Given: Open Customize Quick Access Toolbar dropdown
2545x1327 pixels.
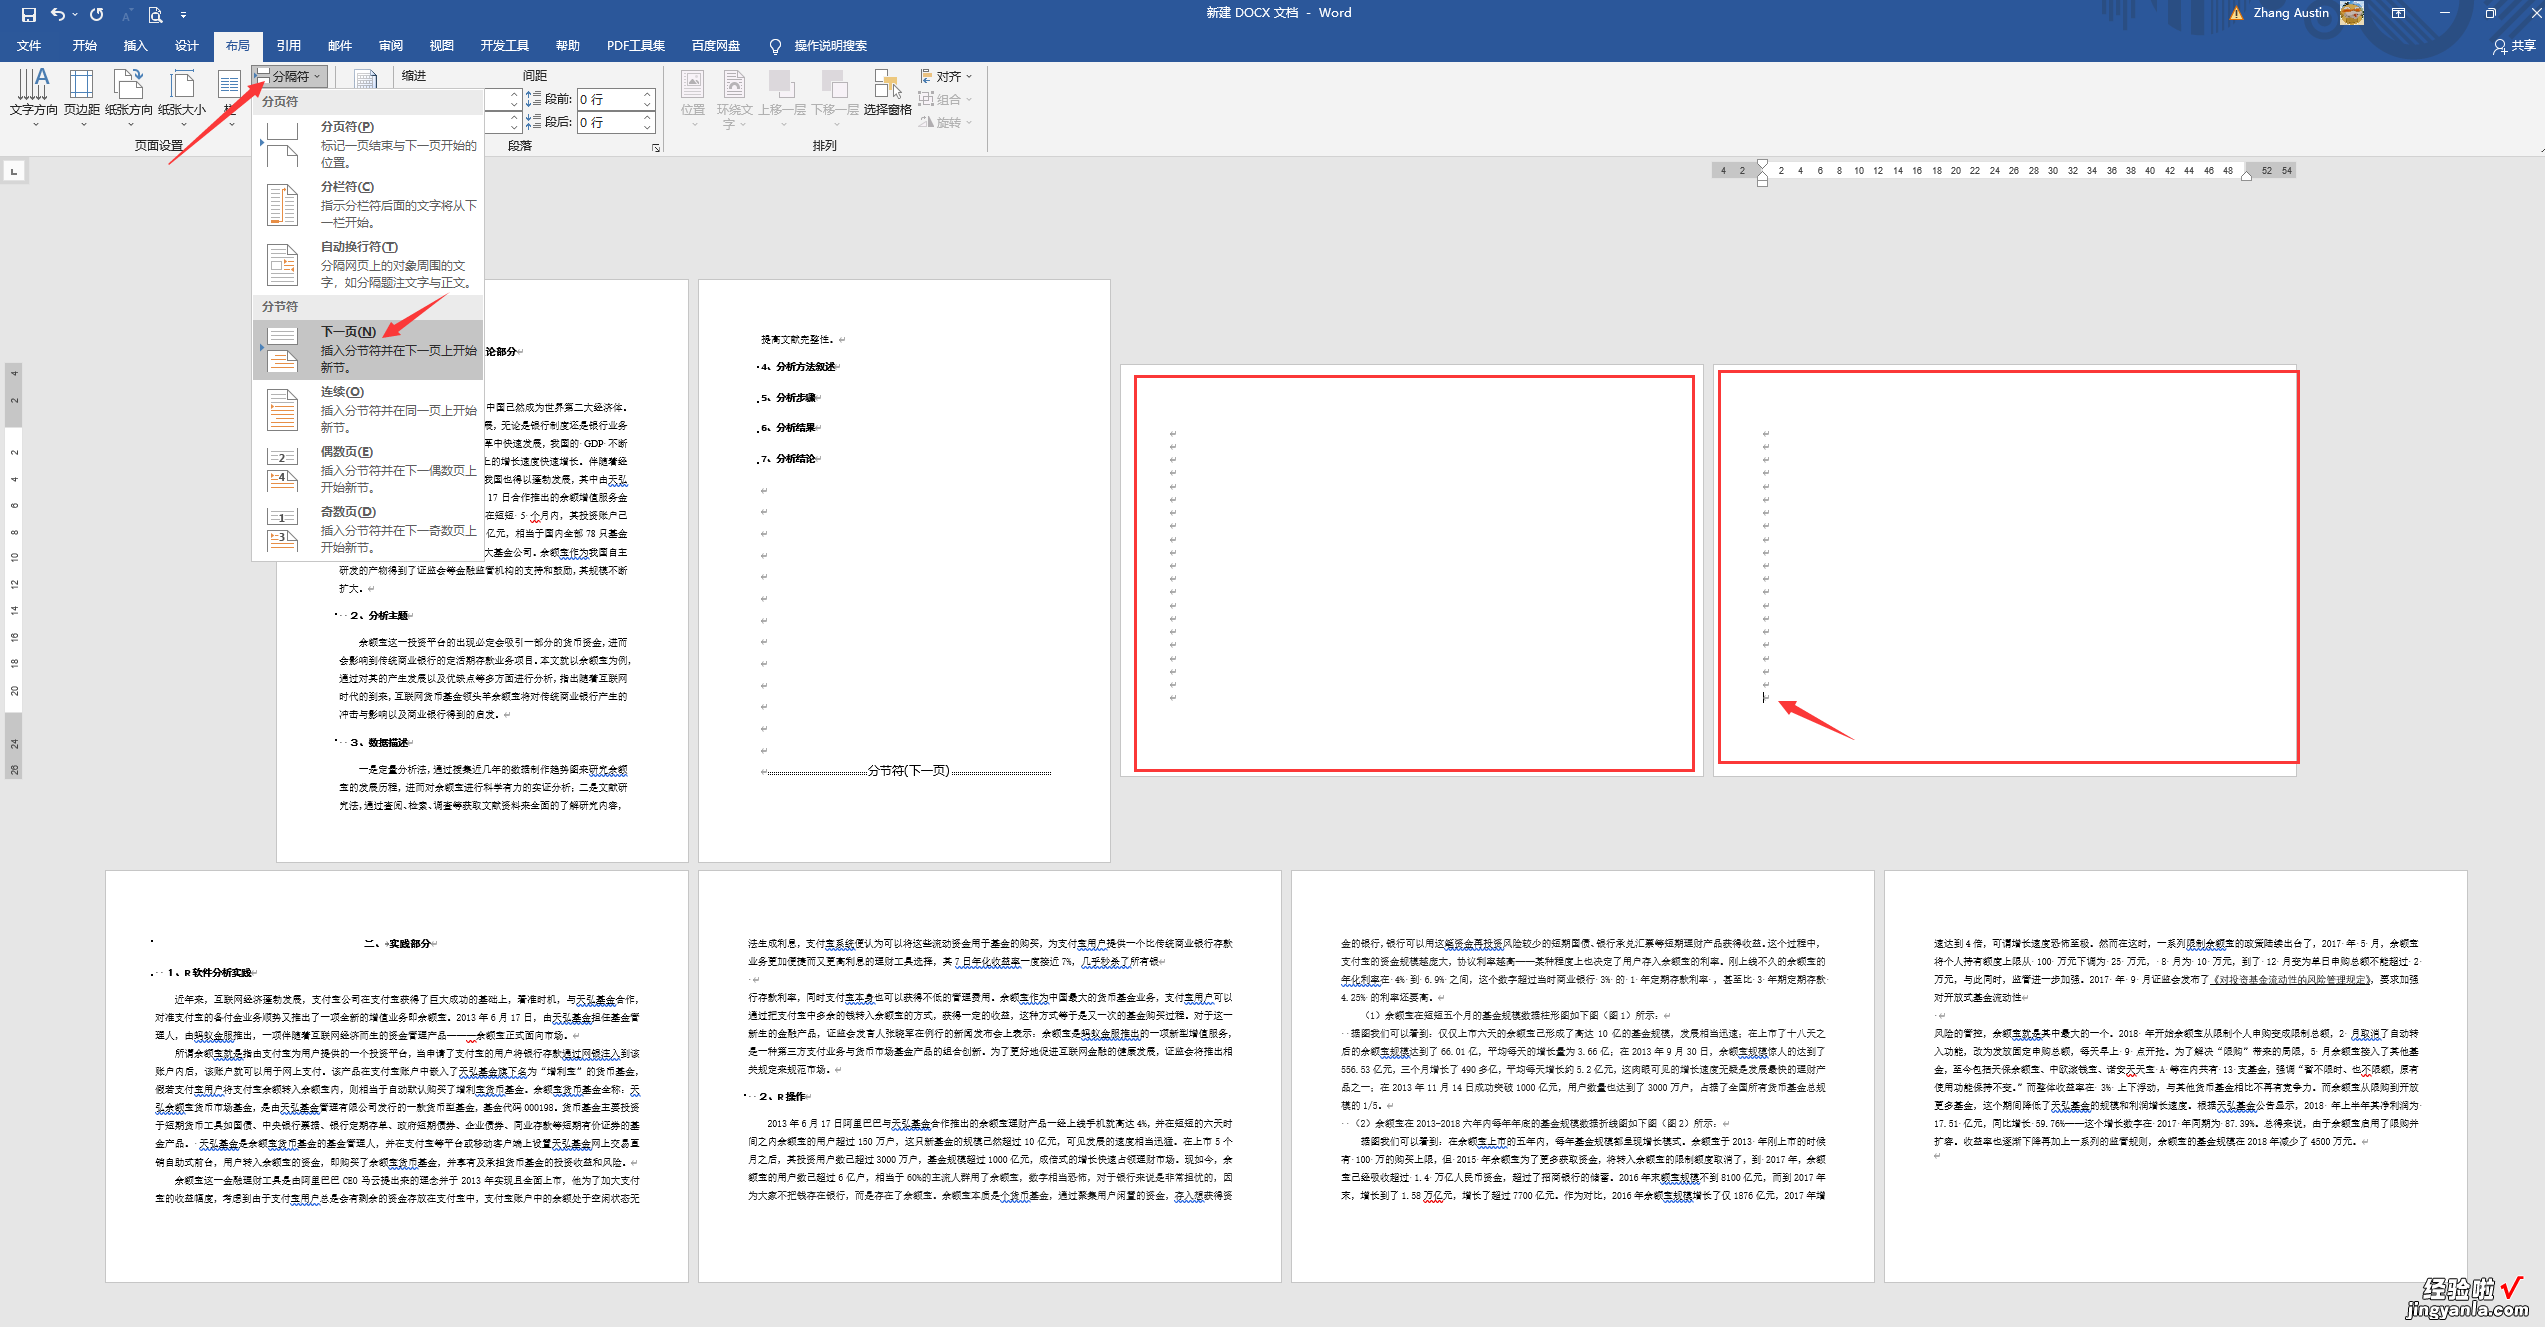Looking at the screenshot, I should (183, 15).
